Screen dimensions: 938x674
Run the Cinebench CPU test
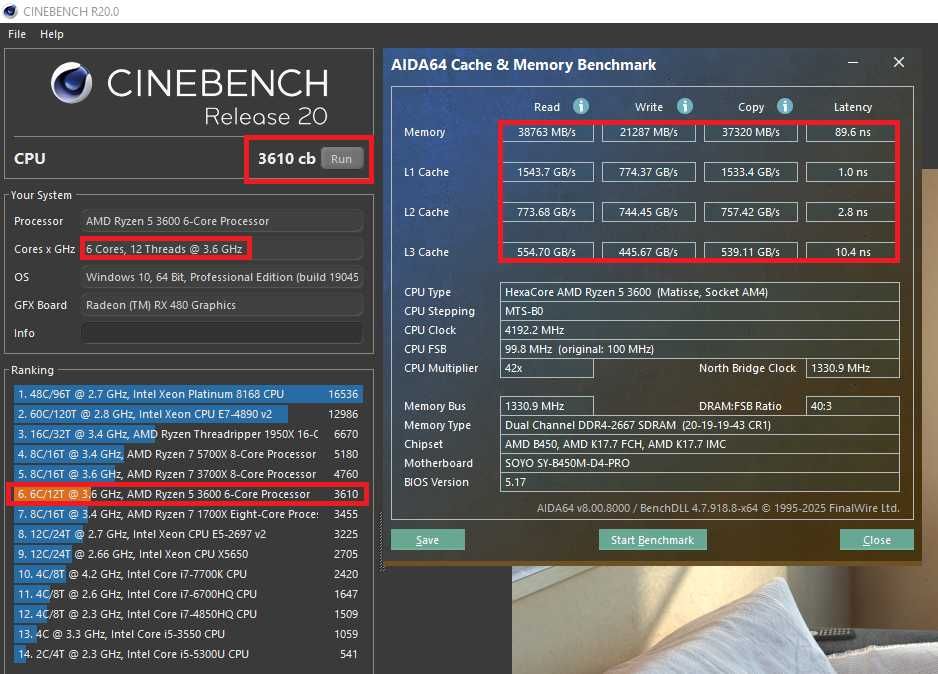coord(342,158)
